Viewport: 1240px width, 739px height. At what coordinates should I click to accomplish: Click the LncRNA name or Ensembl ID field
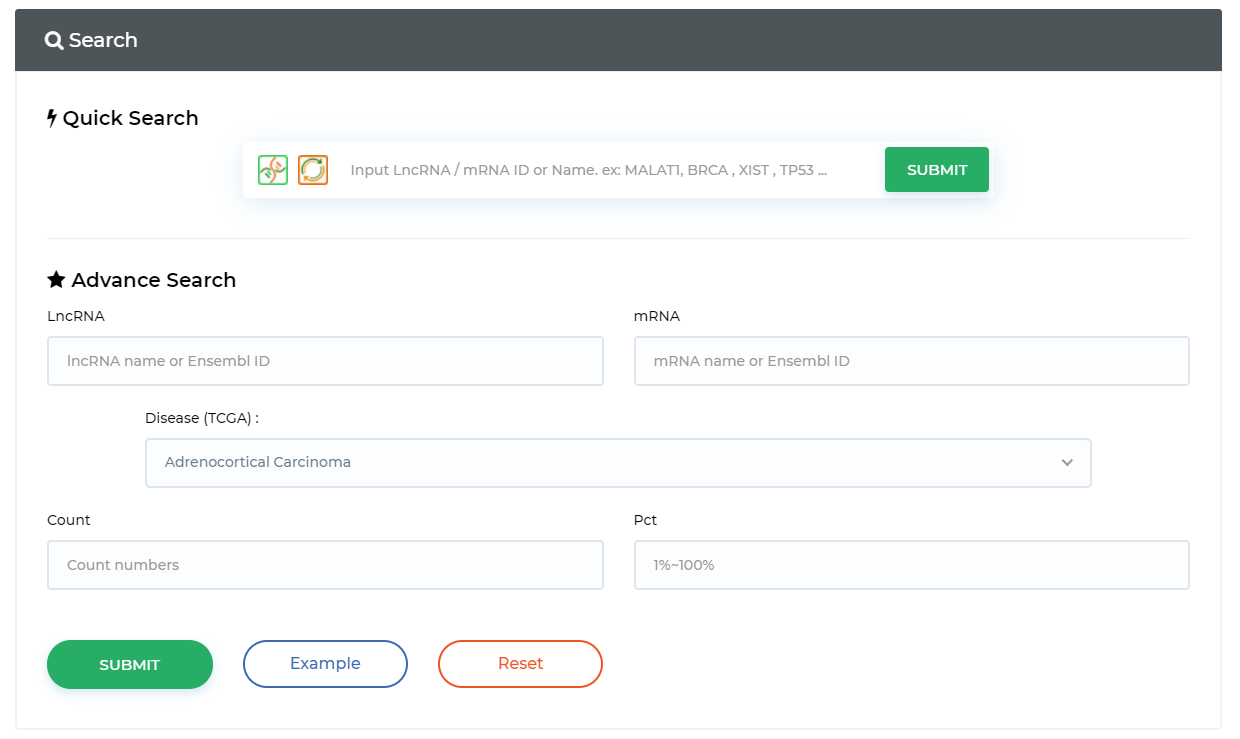click(325, 361)
